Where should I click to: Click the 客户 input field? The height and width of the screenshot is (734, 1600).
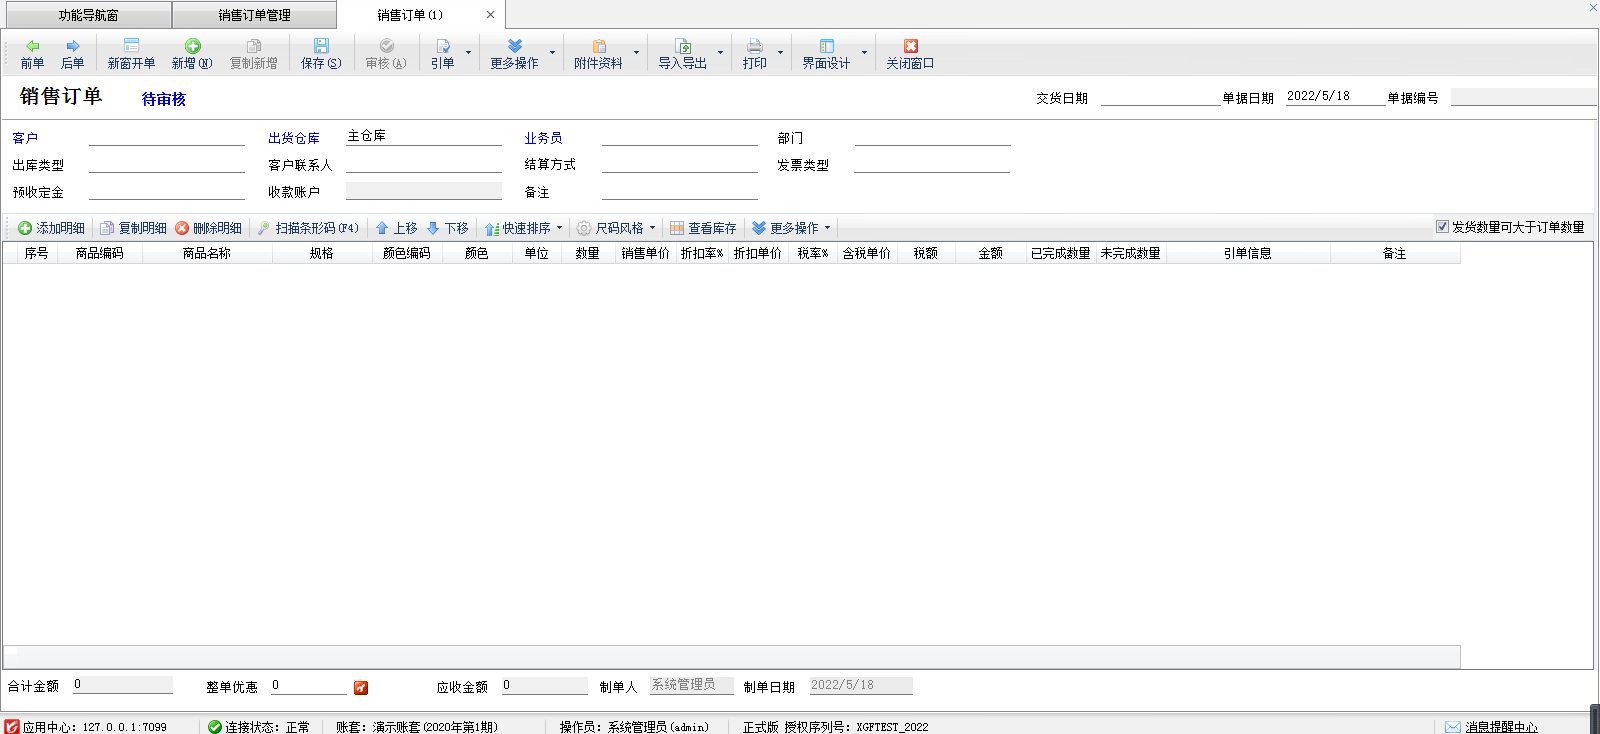(x=166, y=137)
